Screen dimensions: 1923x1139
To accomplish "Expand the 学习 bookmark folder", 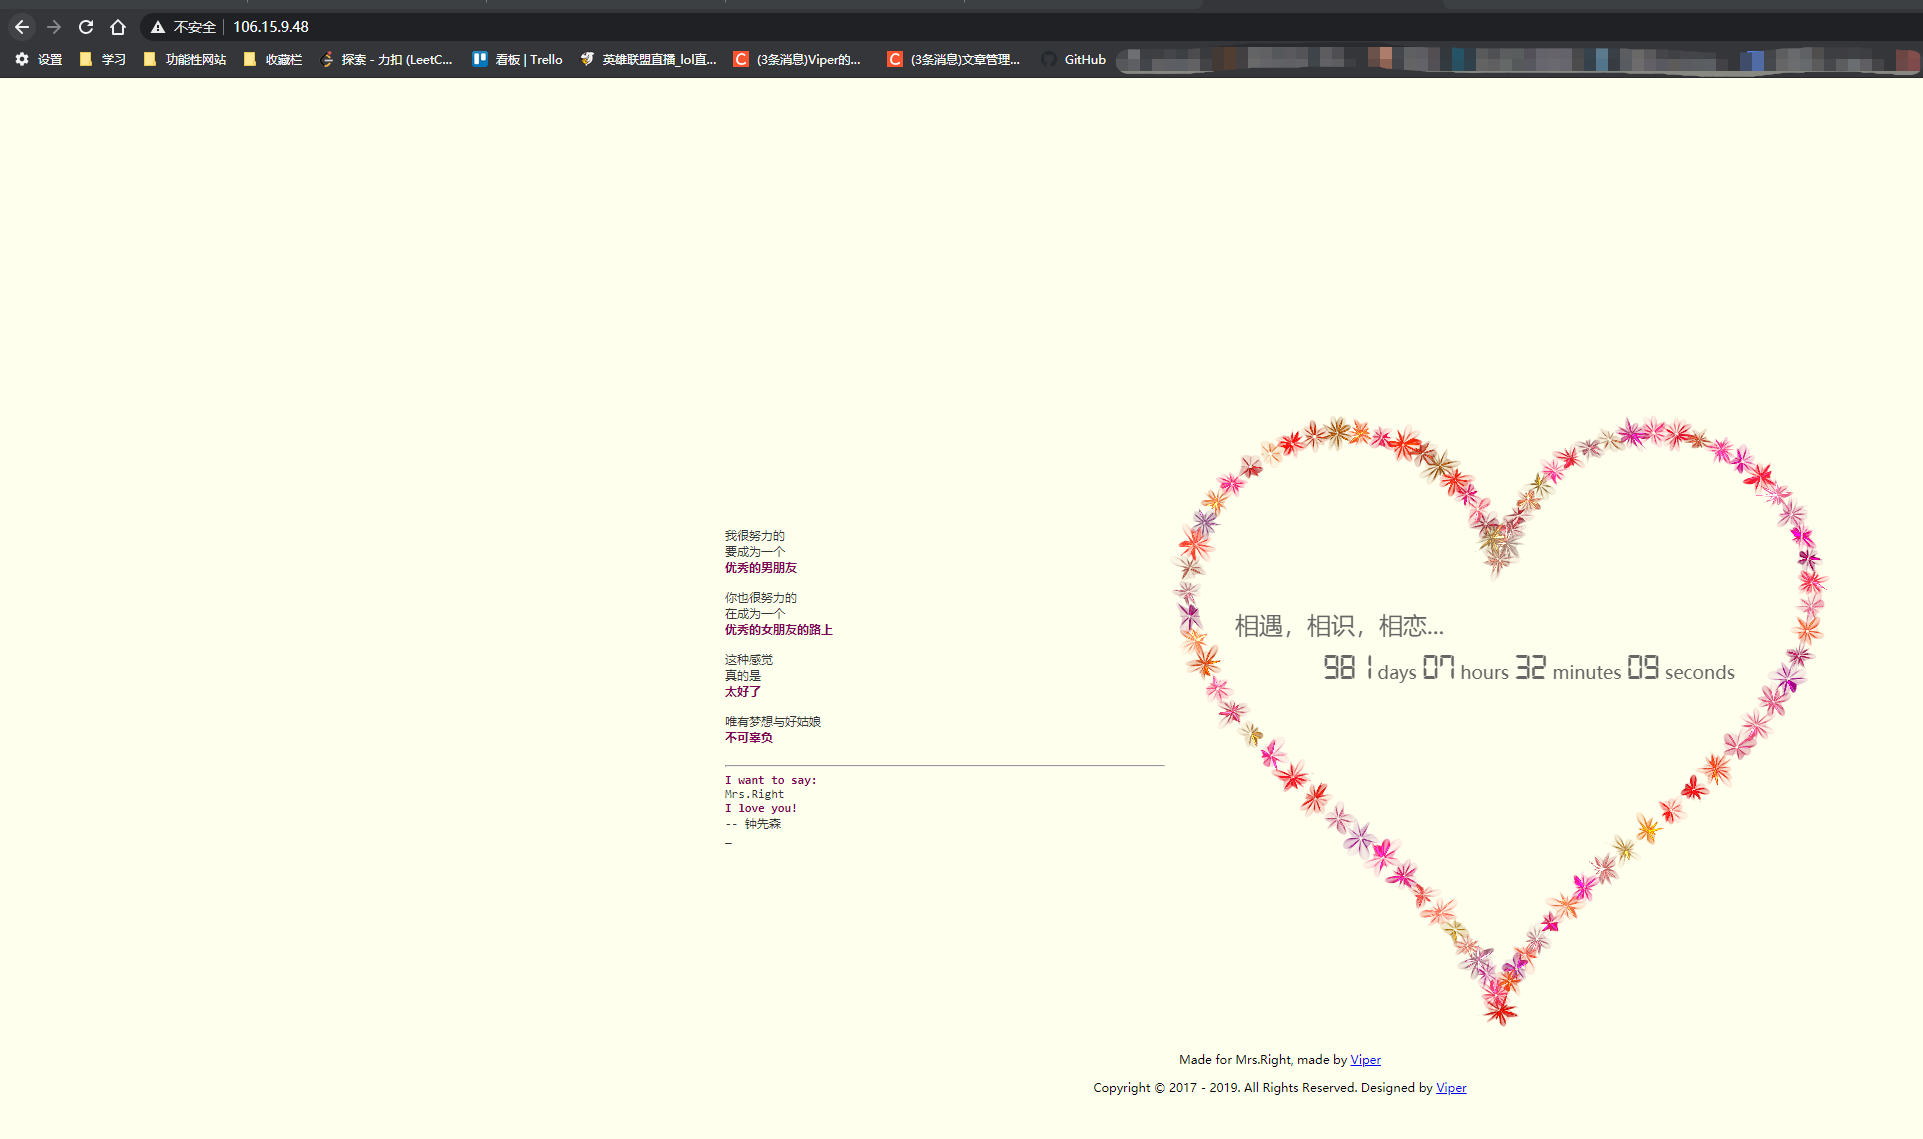I will (x=103, y=60).
